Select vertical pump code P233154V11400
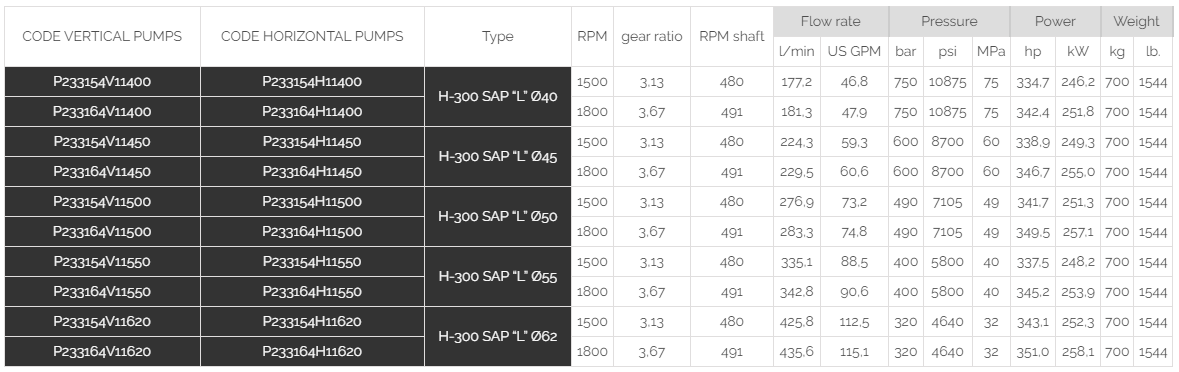1179x372 pixels. pos(102,82)
